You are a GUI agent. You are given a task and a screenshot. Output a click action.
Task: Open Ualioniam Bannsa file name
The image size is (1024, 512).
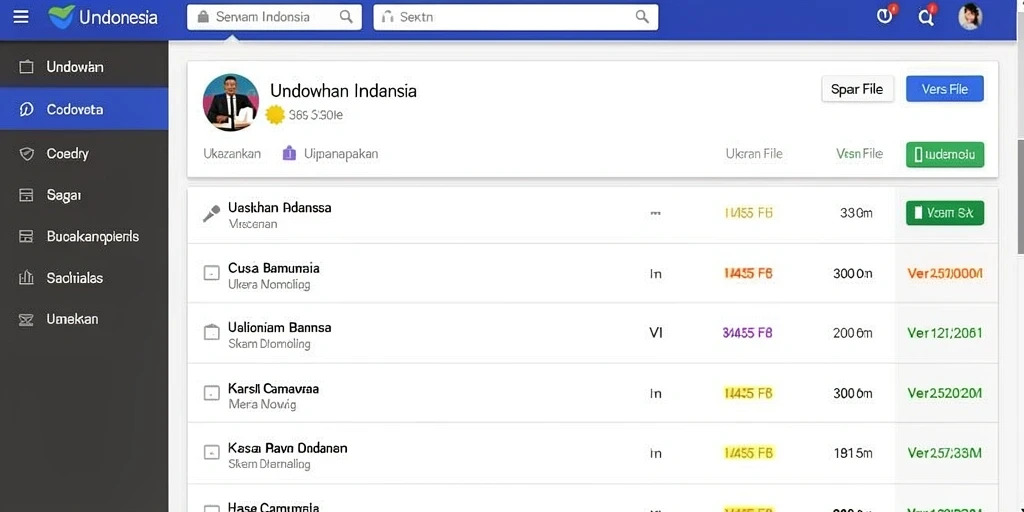(x=280, y=327)
